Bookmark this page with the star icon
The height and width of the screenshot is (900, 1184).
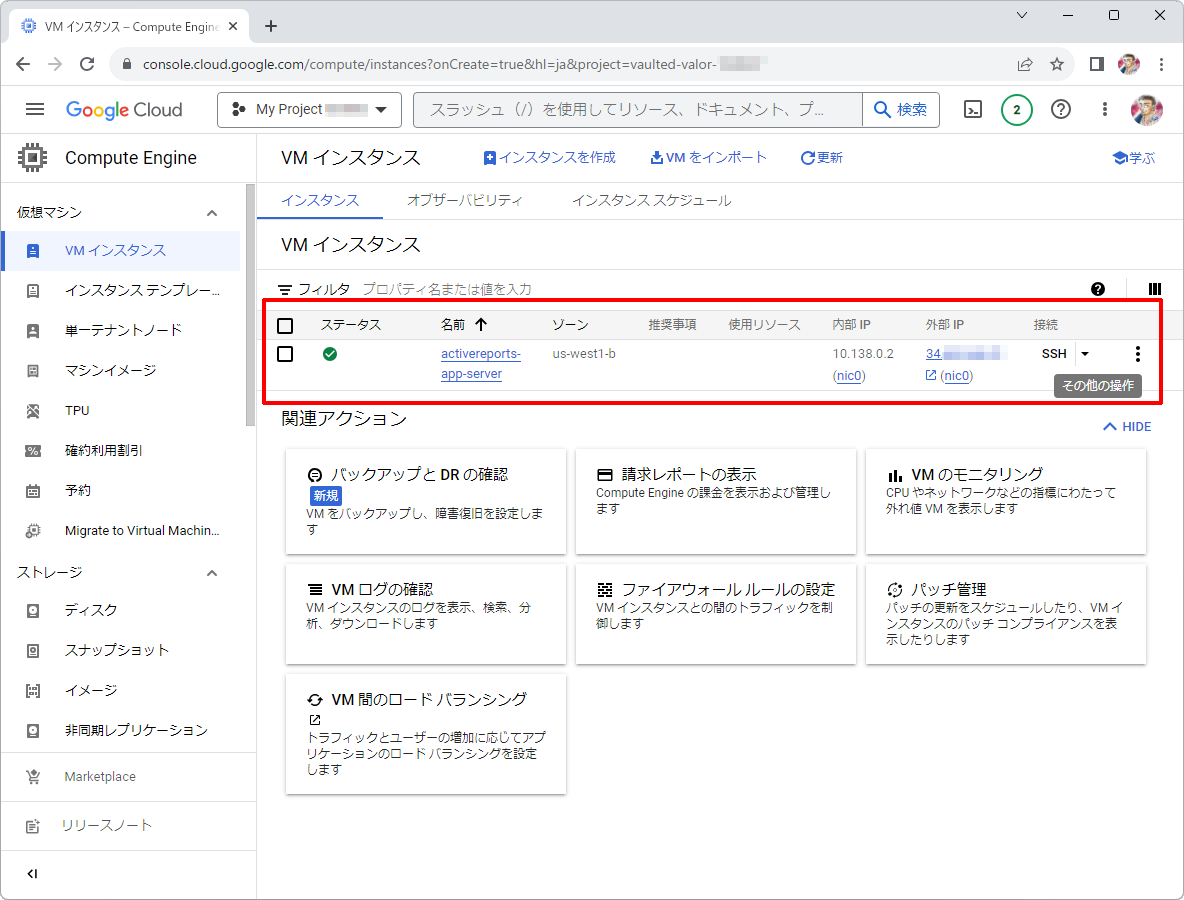point(1057,64)
